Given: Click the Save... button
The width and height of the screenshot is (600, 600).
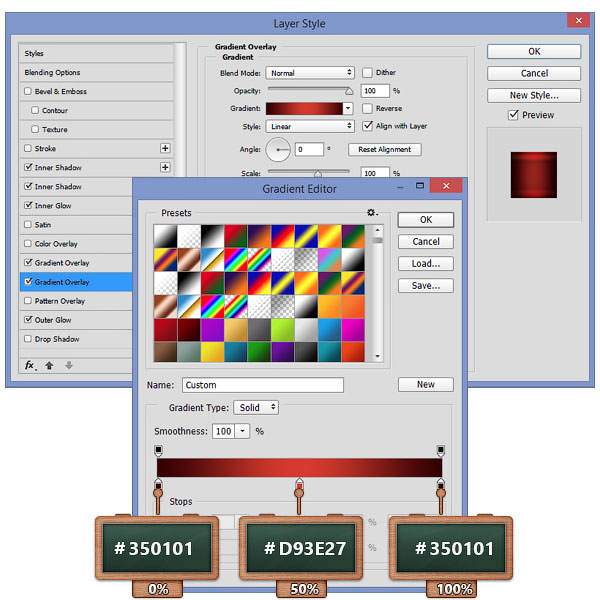Looking at the screenshot, I should [426, 285].
